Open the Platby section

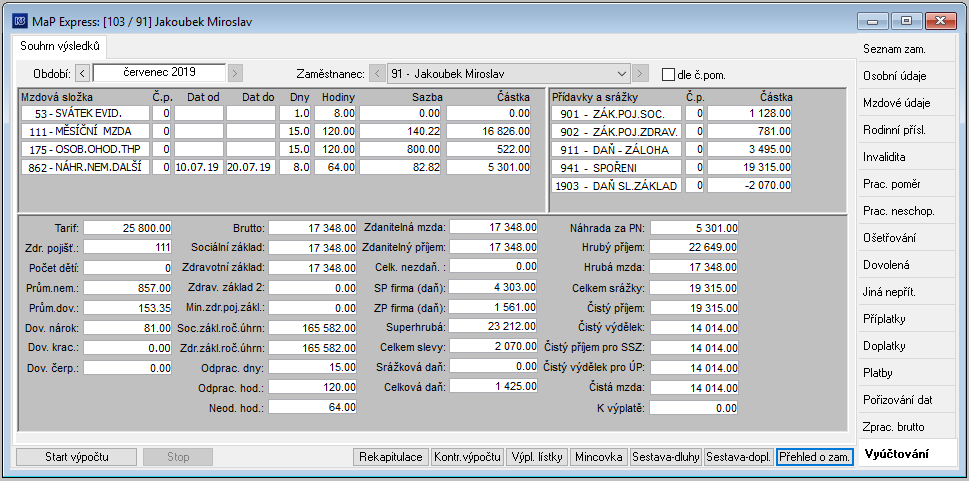click(x=907, y=373)
